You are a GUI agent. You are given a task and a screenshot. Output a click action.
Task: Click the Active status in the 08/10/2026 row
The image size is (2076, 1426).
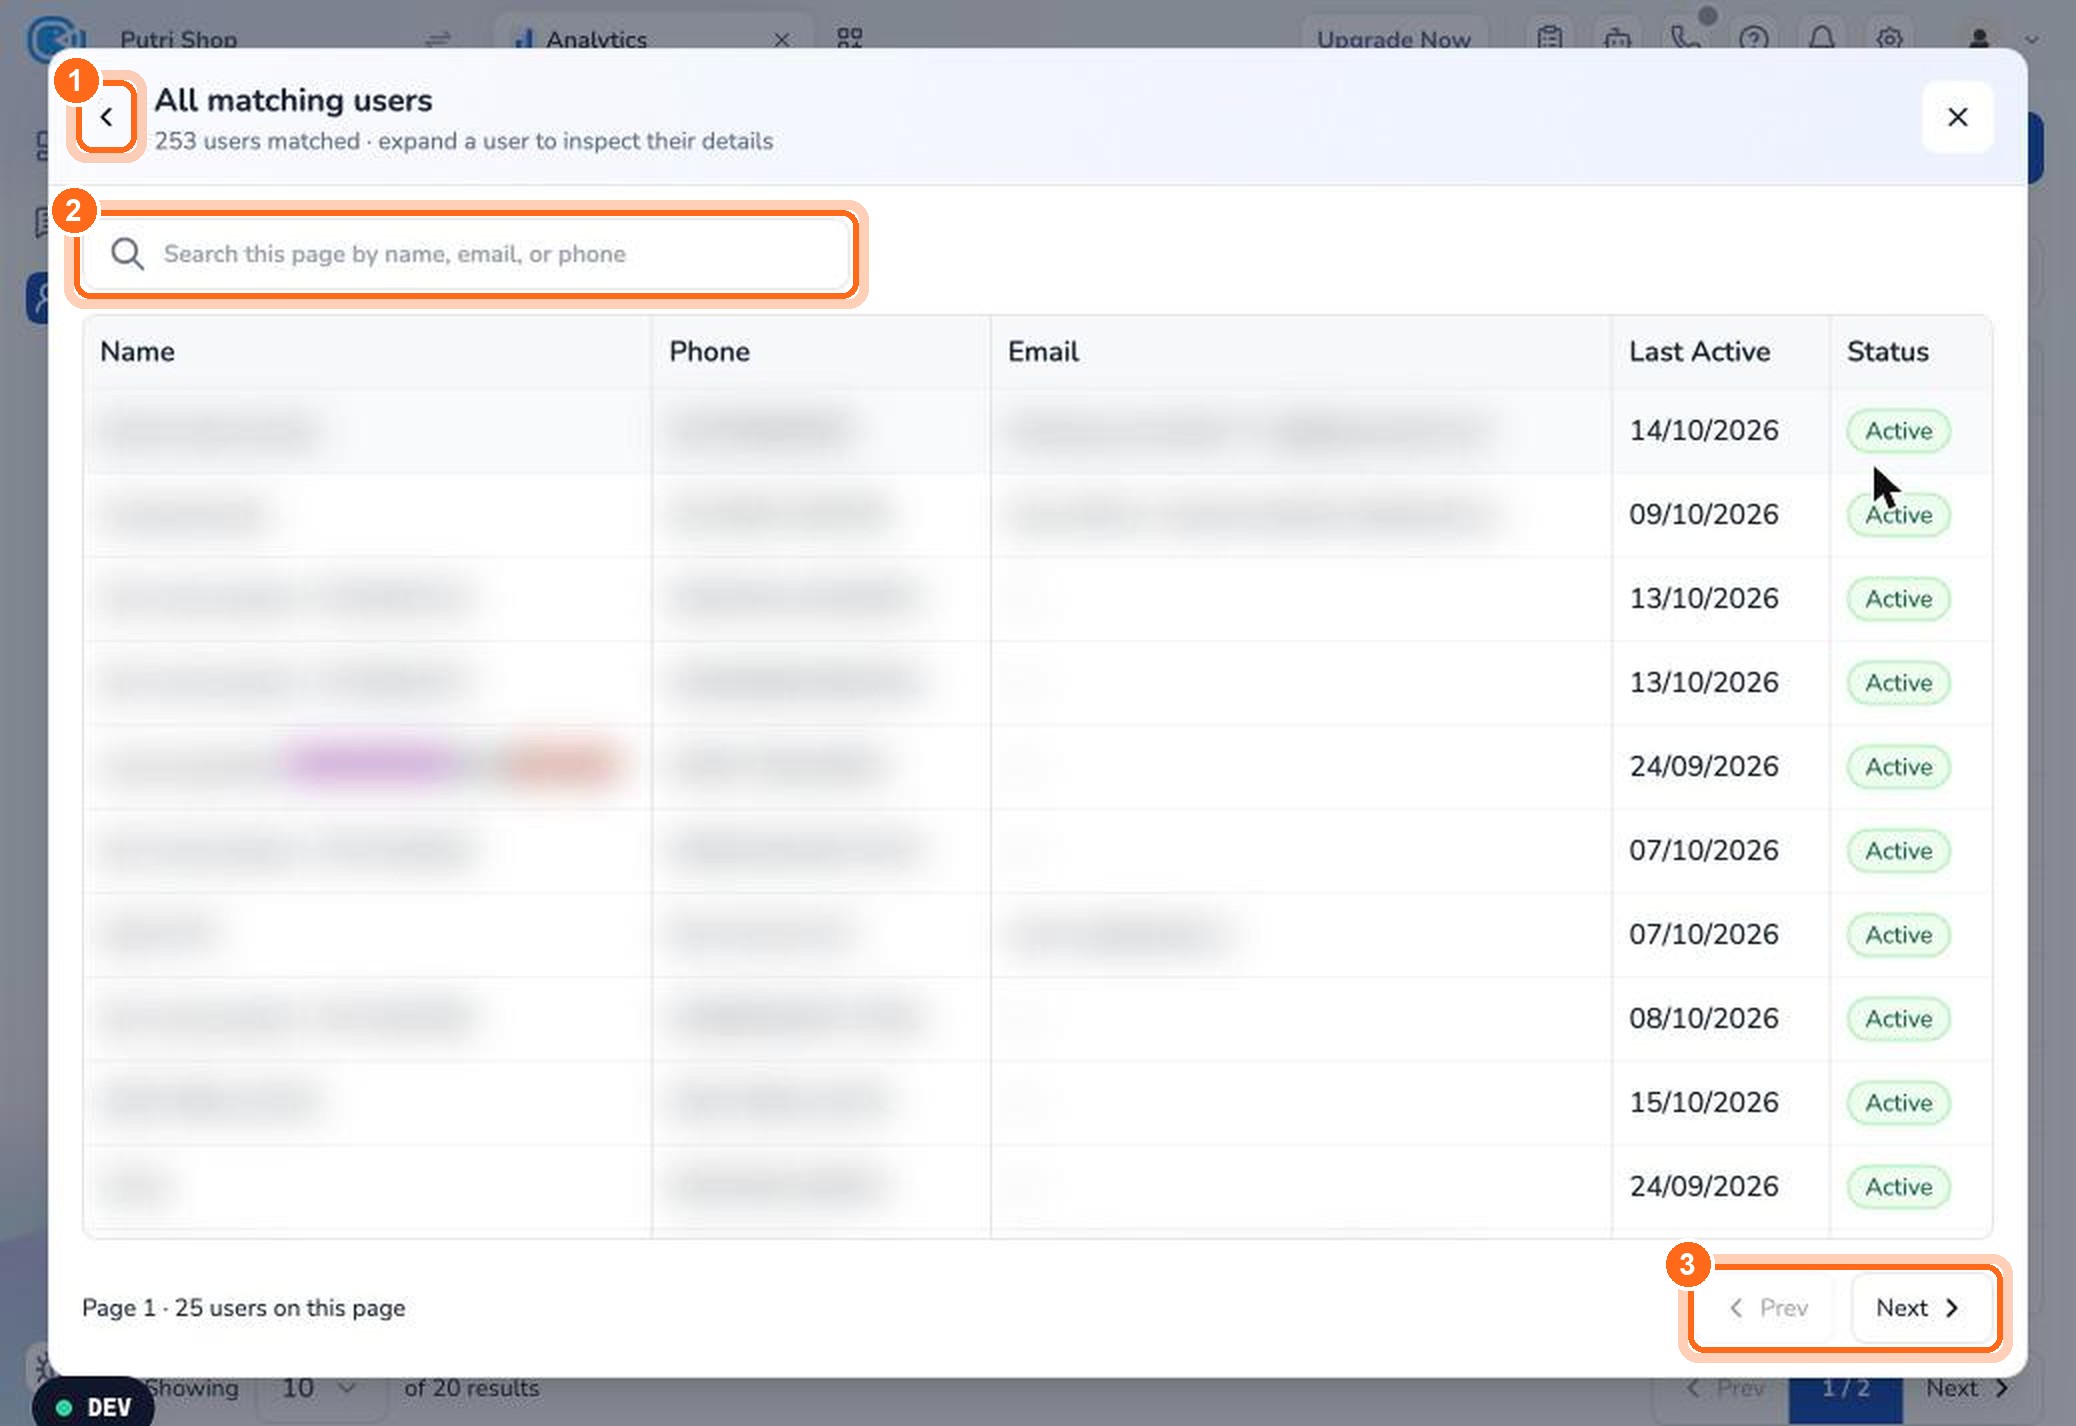(1898, 1019)
